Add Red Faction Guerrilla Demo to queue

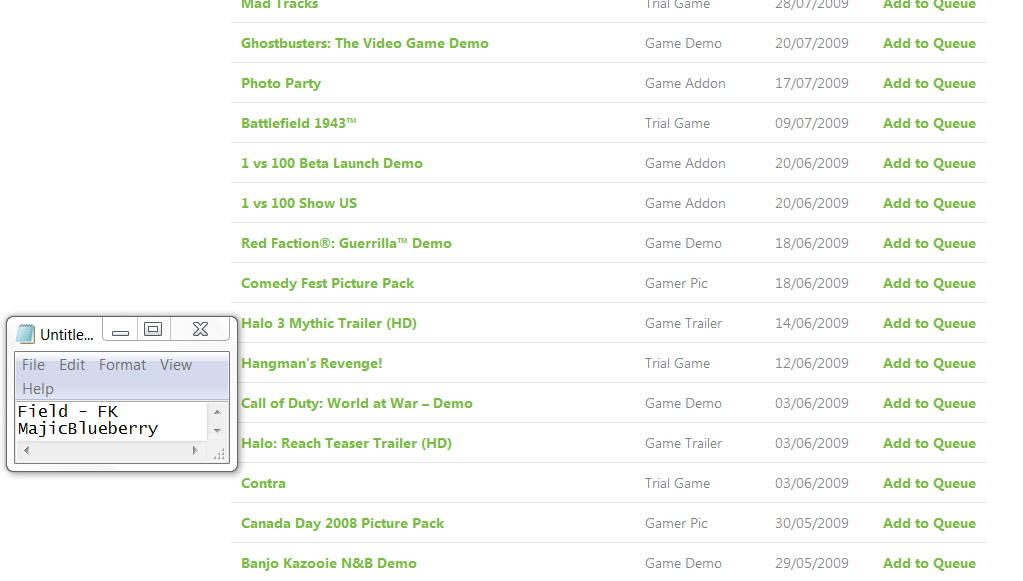(929, 243)
